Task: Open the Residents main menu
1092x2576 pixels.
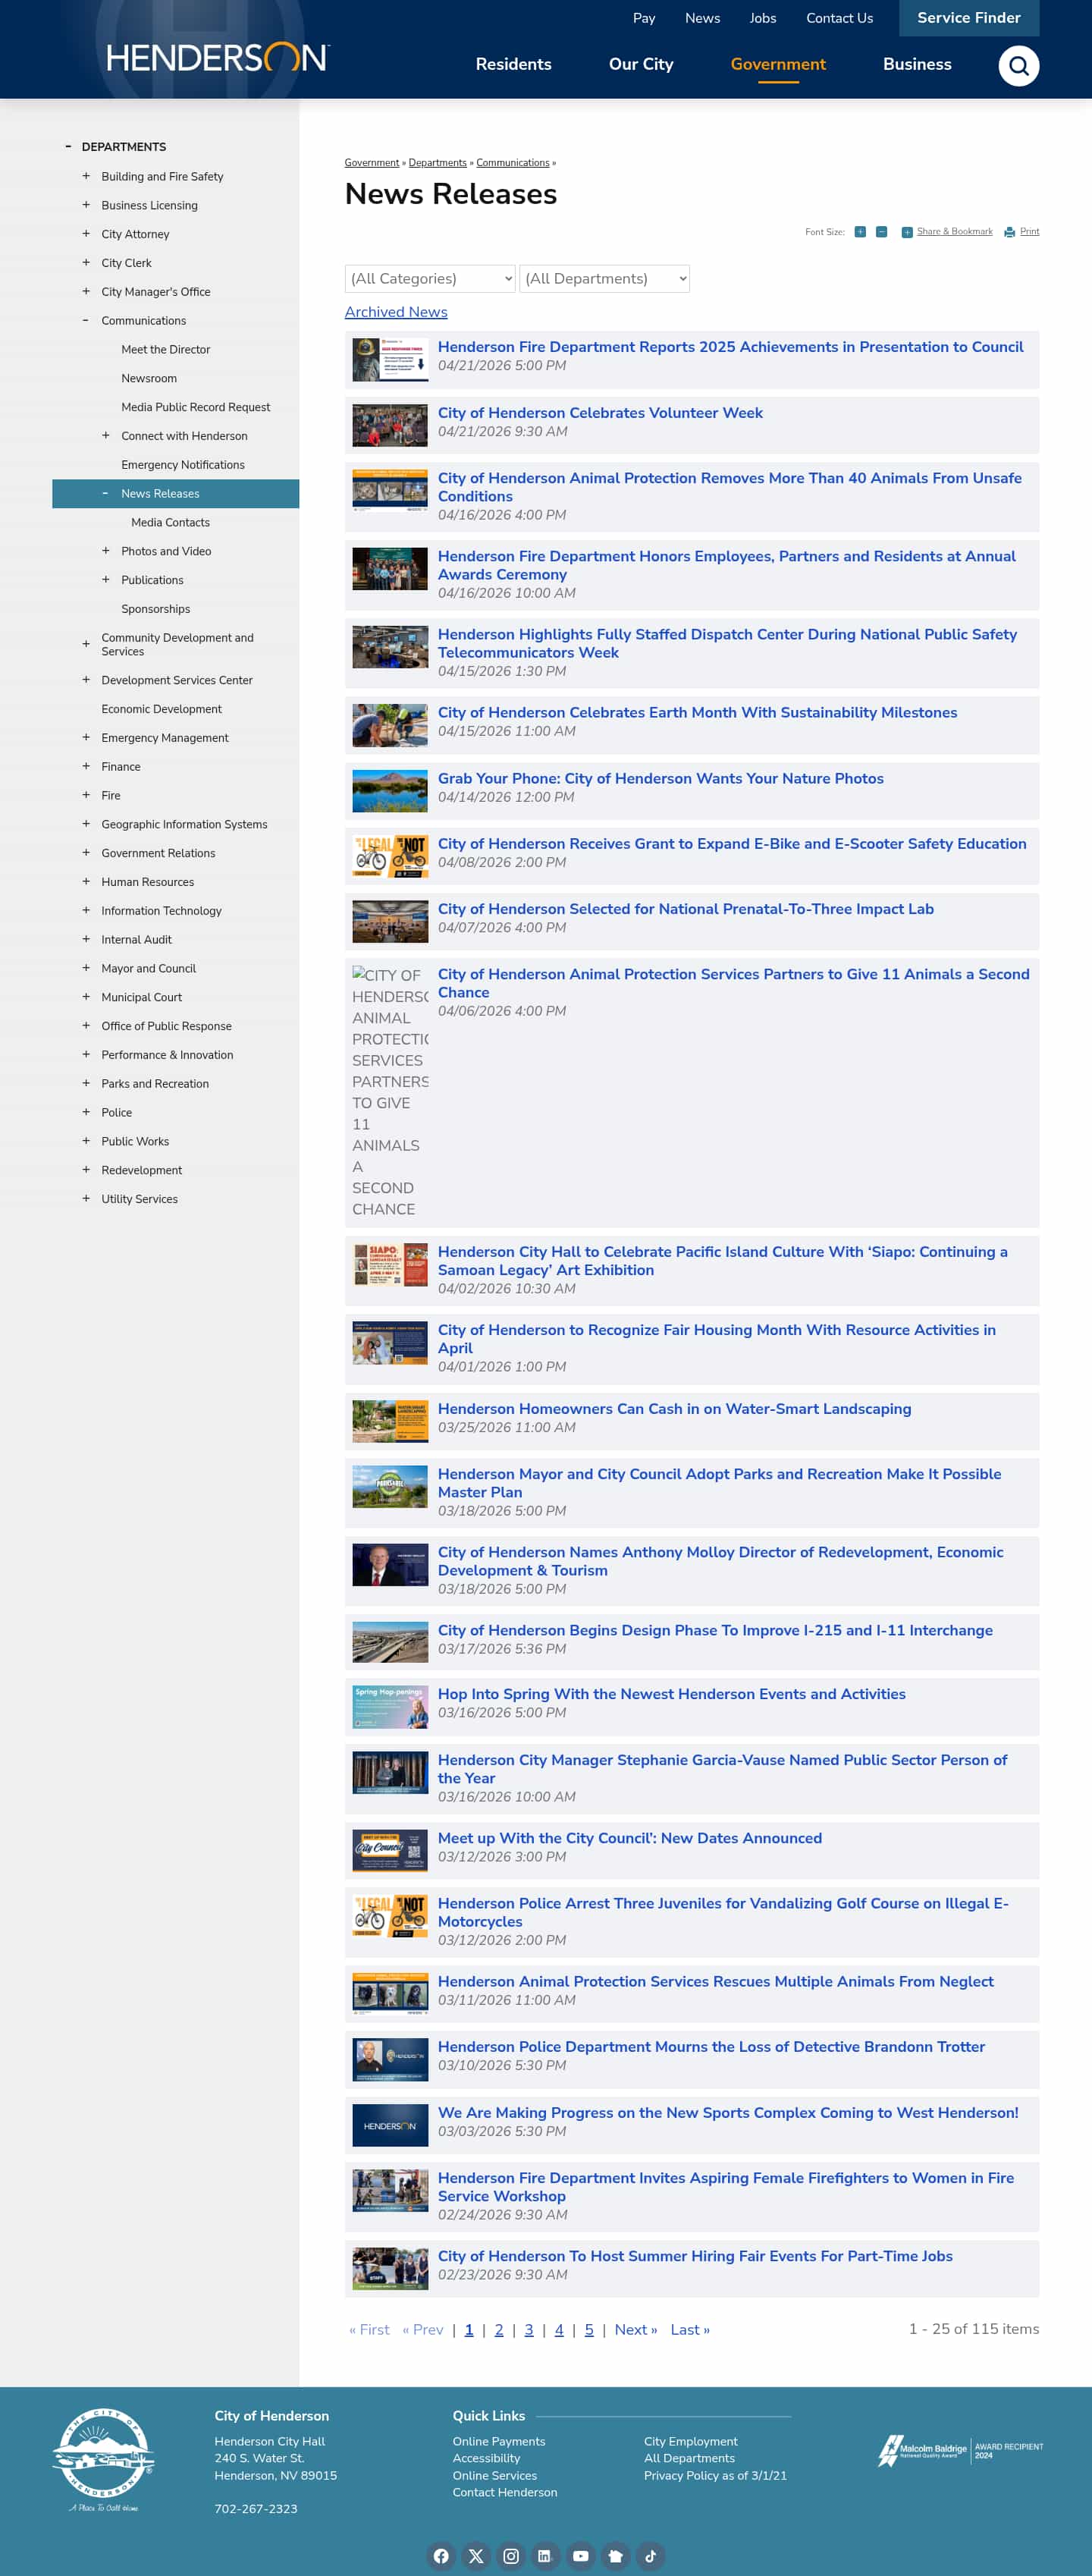Action: 513,64
